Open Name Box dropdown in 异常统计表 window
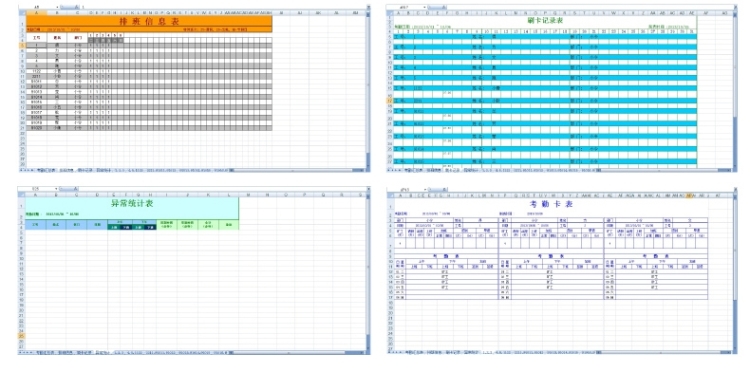Viewport: 750px width, 372px height. [57, 189]
